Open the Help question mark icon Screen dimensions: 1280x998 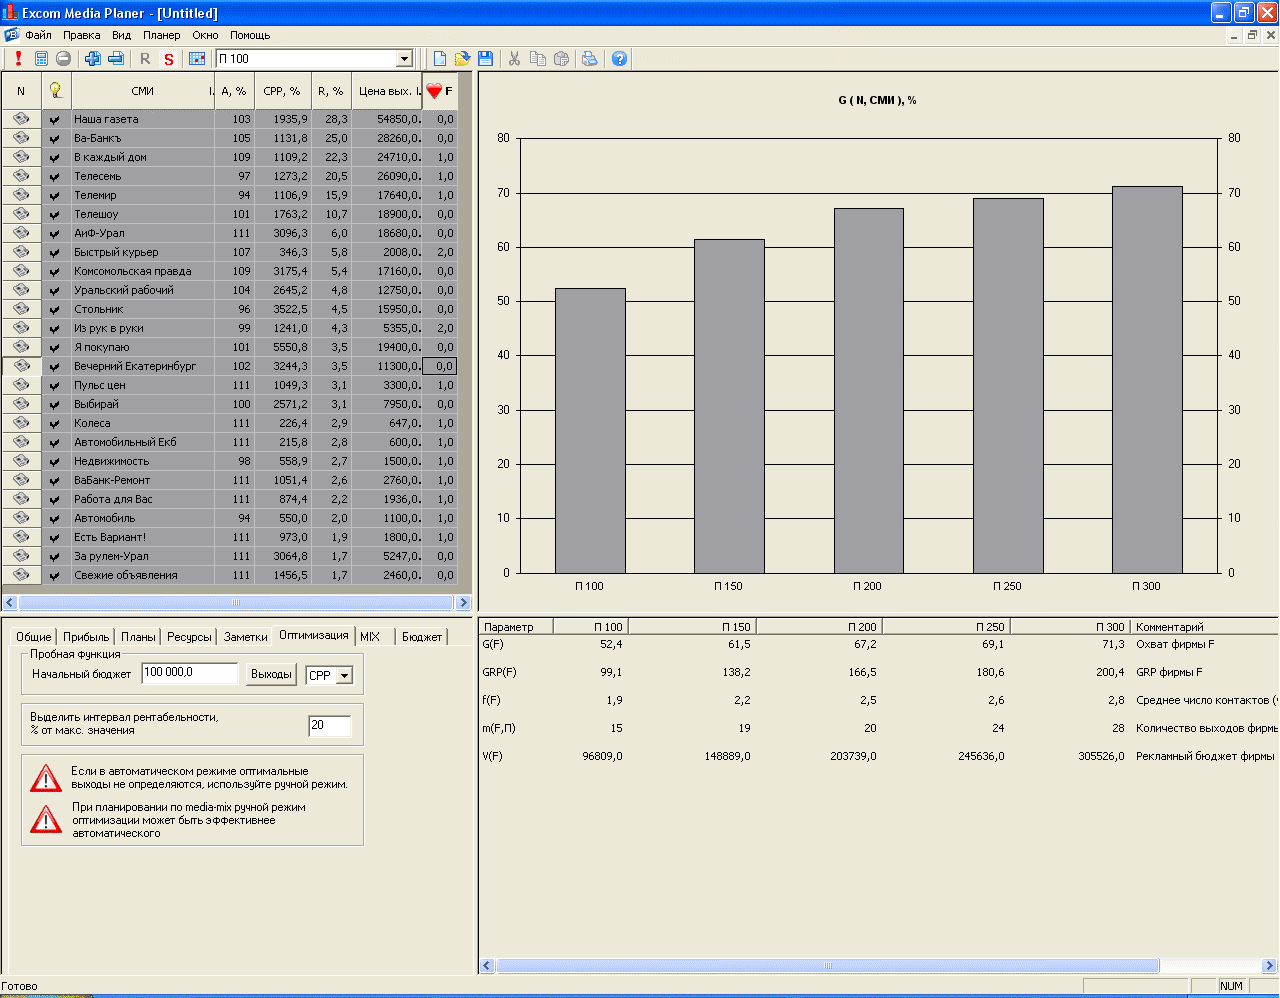pyautogui.click(x=619, y=59)
